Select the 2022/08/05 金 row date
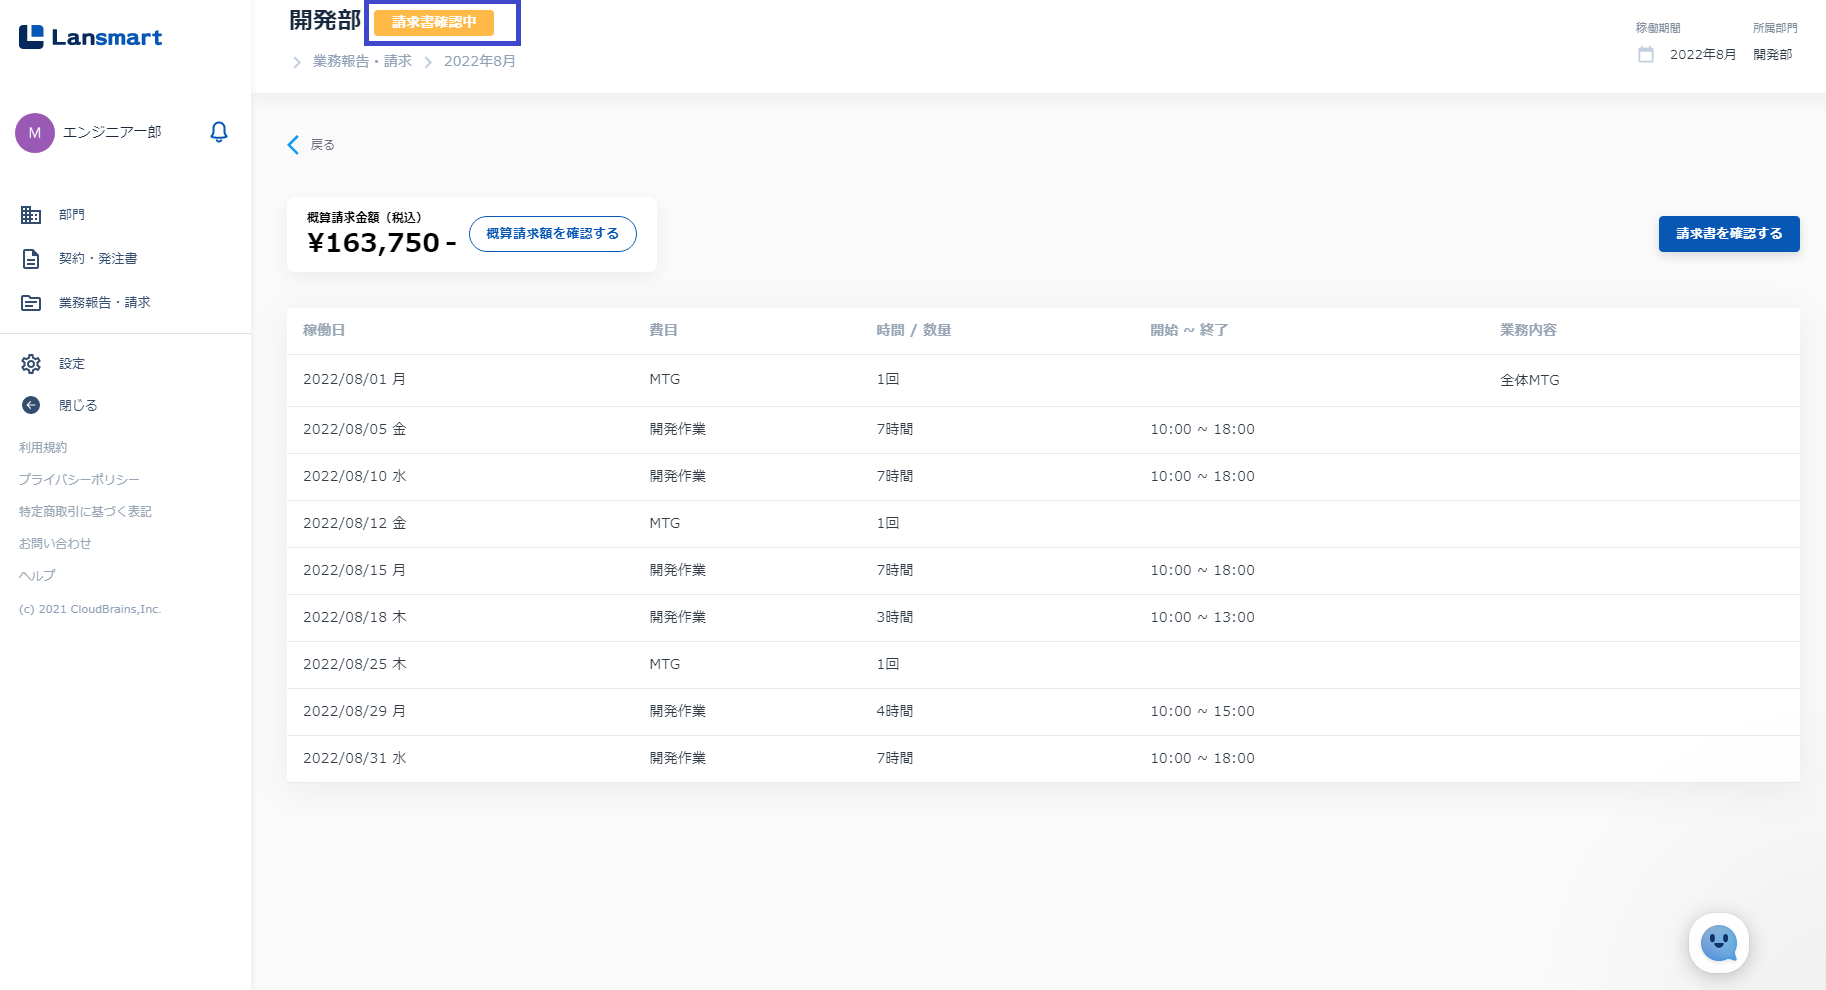 [355, 429]
